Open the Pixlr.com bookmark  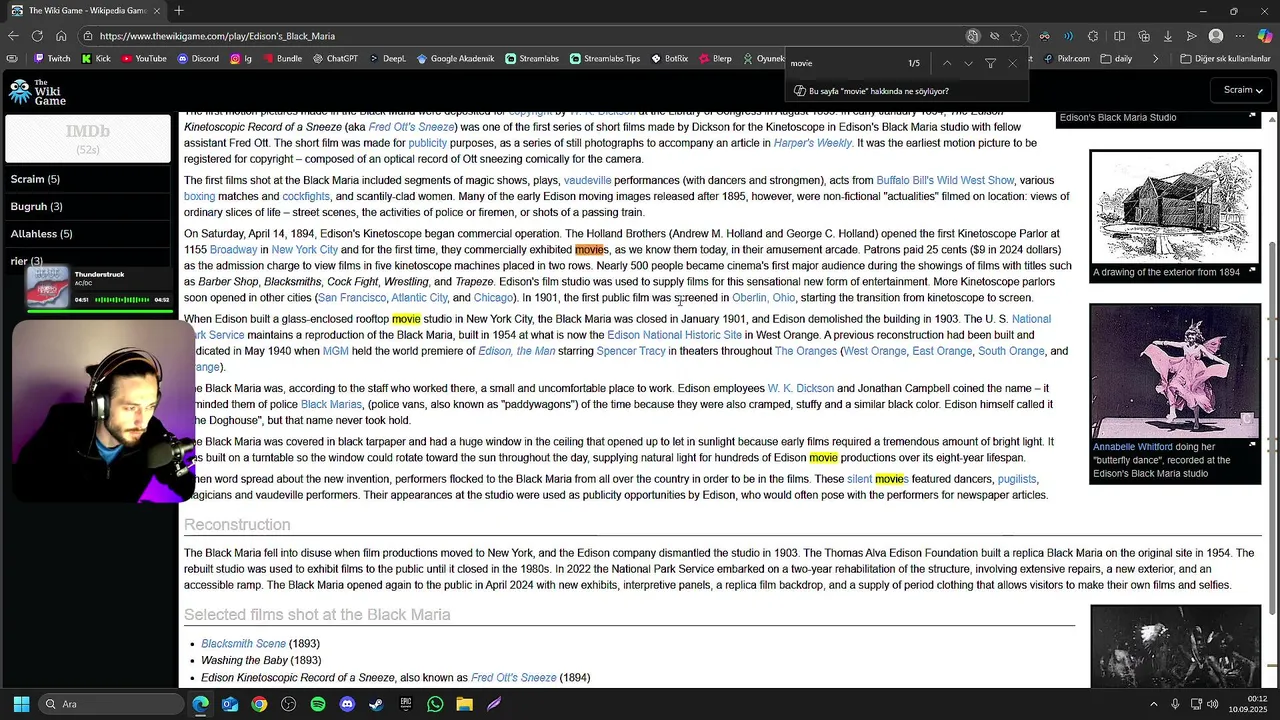coord(1066,59)
